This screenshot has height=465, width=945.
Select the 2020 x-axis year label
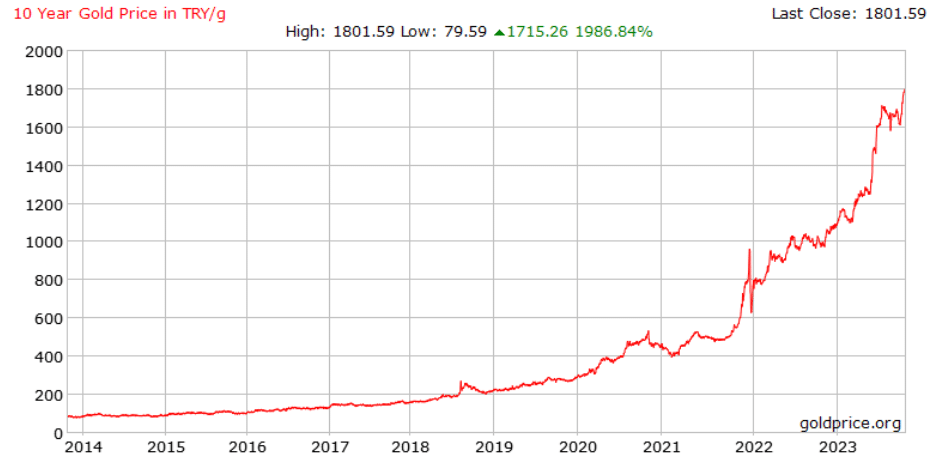tap(577, 447)
